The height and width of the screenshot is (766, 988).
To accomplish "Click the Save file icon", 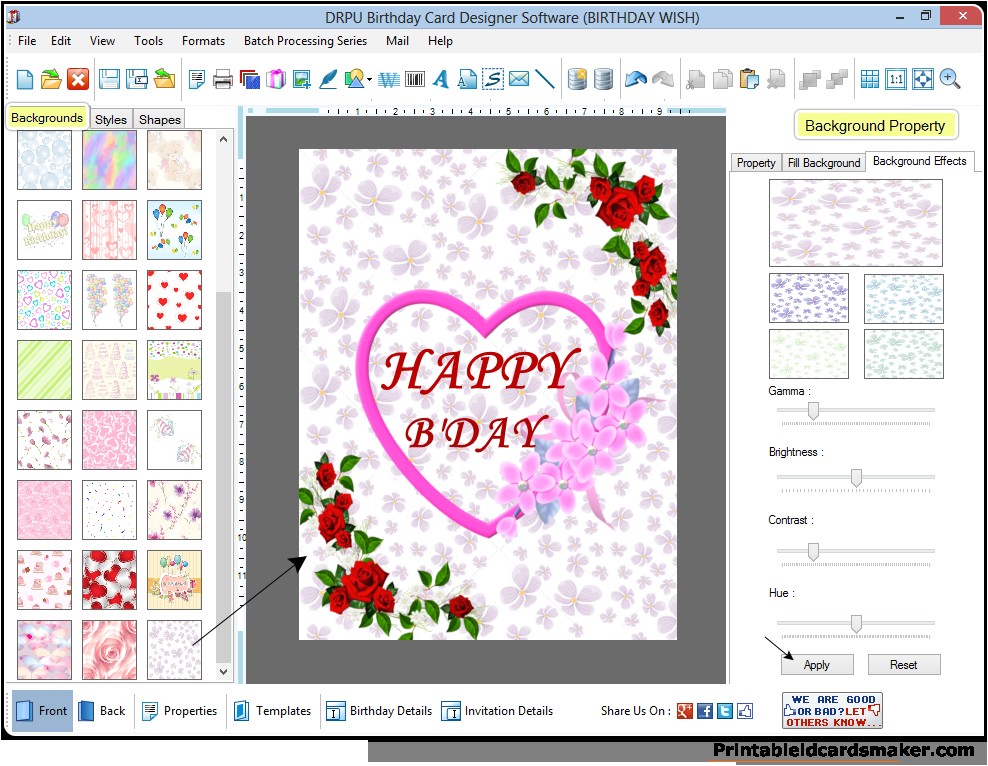I will pyautogui.click(x=110, y=78).
